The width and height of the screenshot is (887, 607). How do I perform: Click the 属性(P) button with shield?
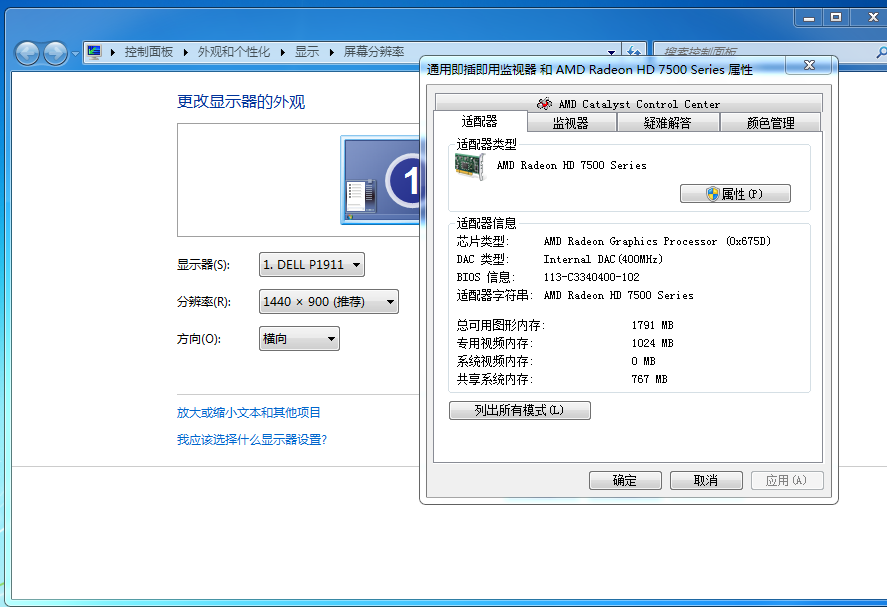coord(735,194)
